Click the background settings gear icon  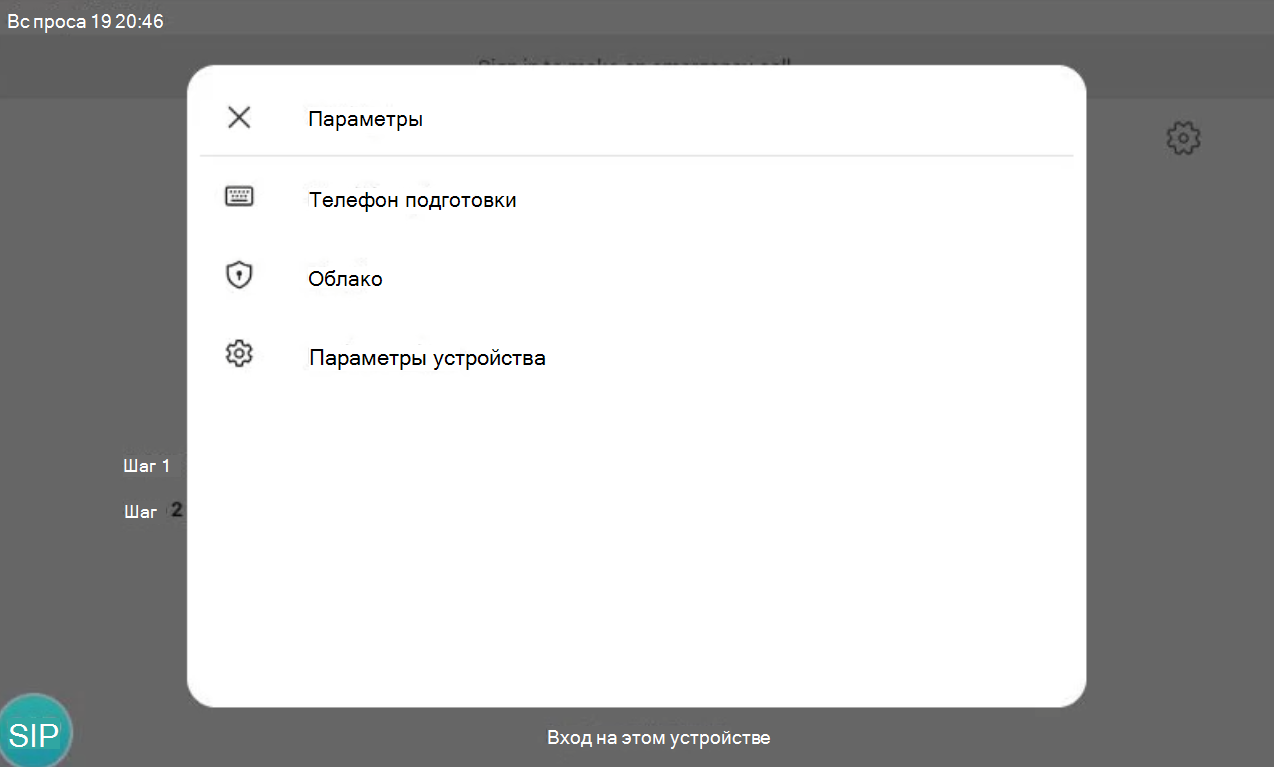1183,138
